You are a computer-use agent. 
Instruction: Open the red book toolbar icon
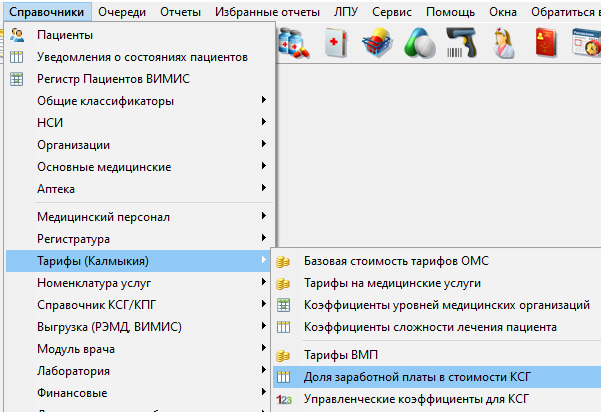tap(546, 43)
